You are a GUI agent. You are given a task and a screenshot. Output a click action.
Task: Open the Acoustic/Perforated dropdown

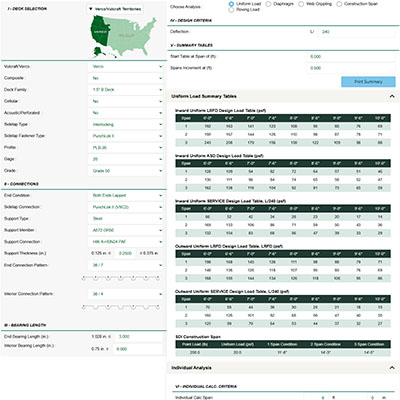click(x=126, y=113)
